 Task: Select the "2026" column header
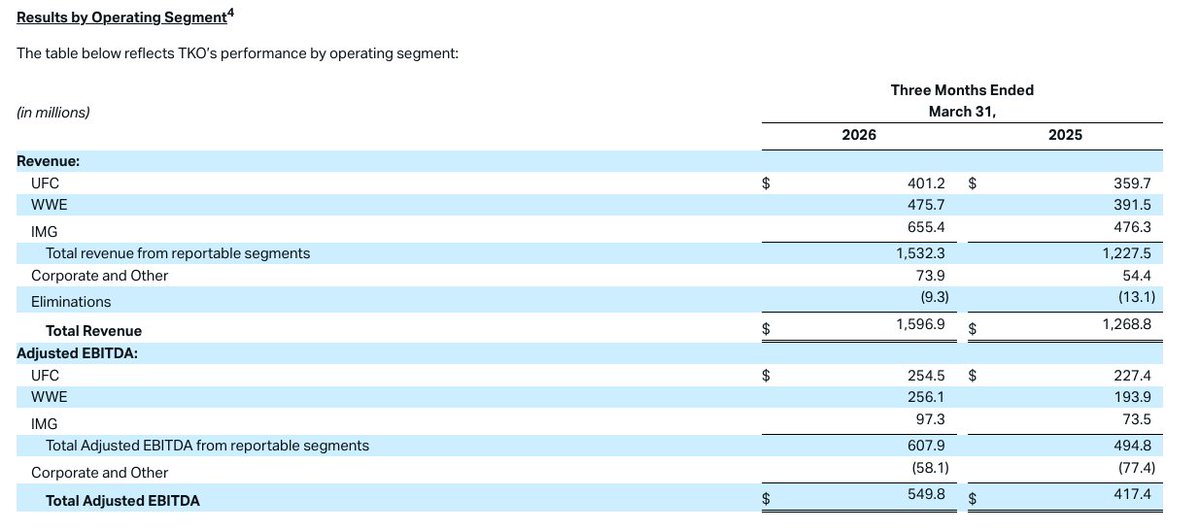(859, 135)
